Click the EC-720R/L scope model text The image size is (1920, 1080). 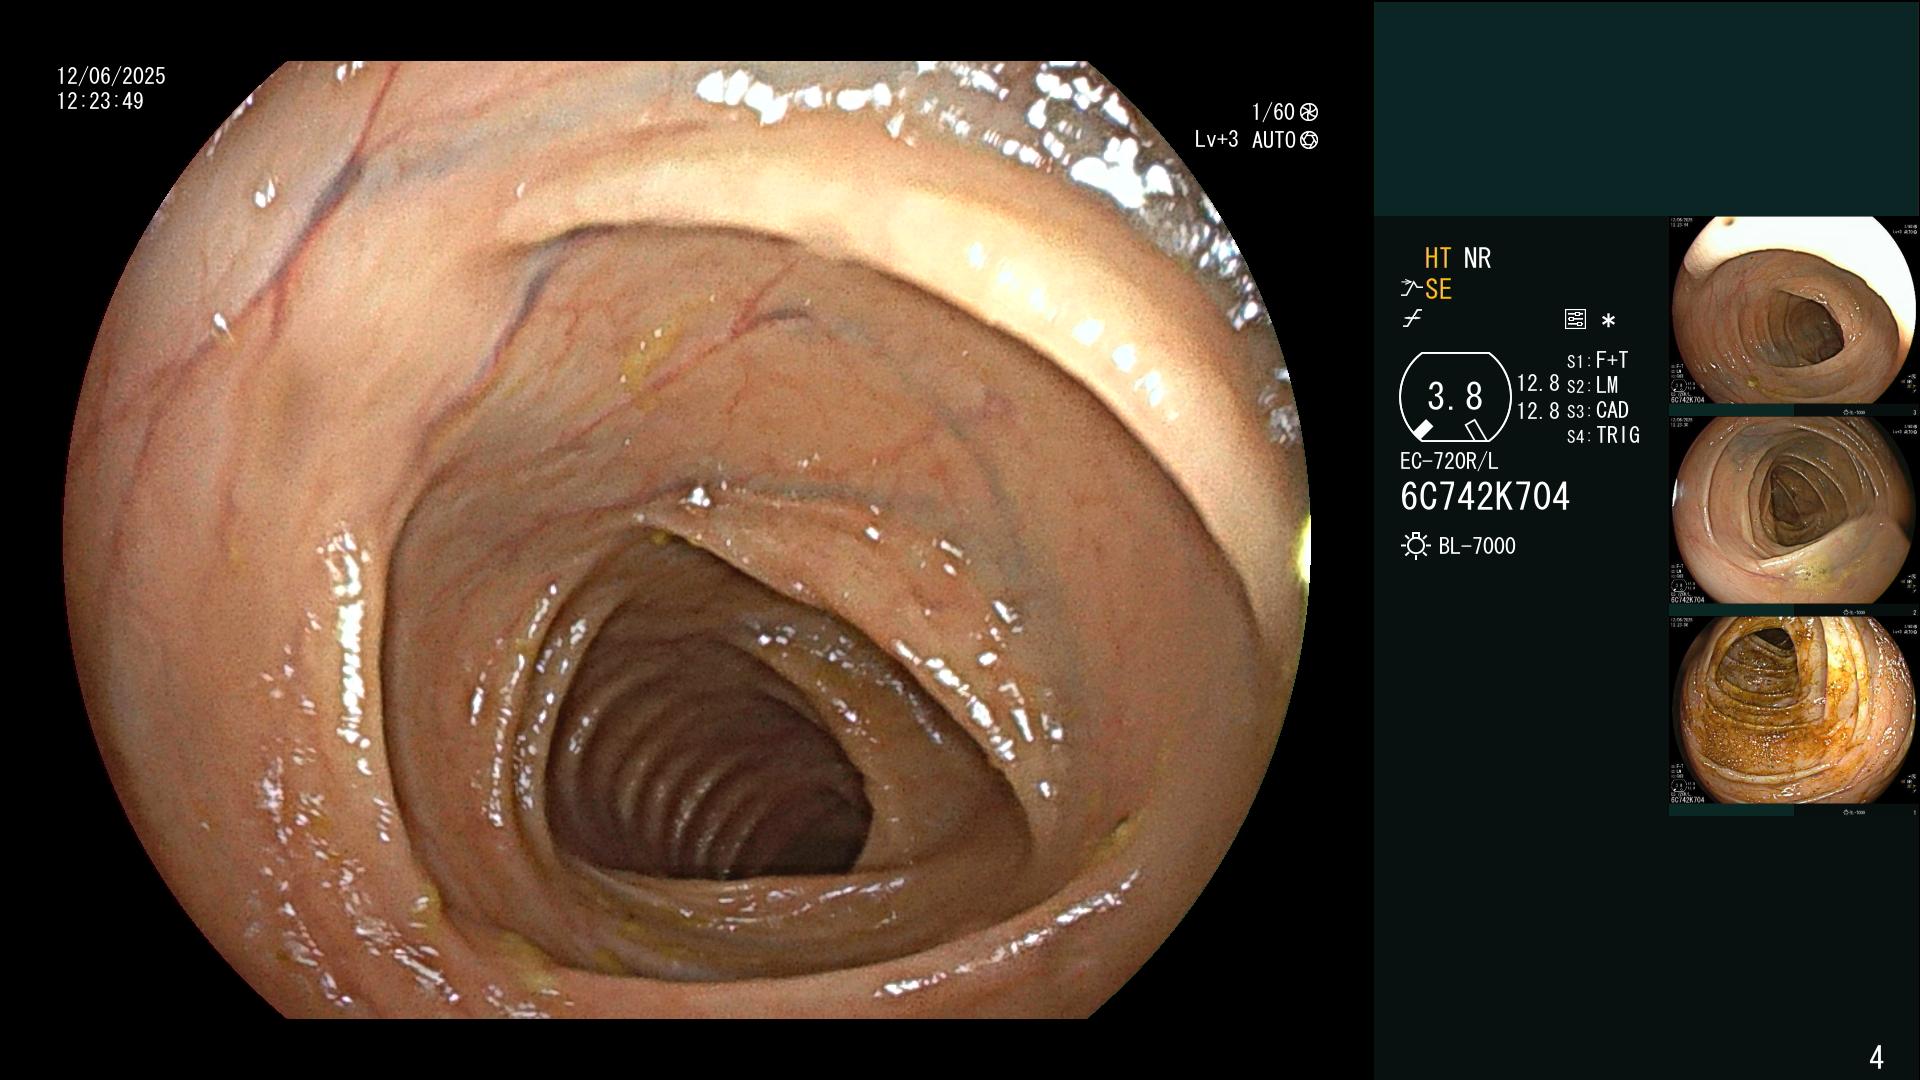tap(1449, 461)
